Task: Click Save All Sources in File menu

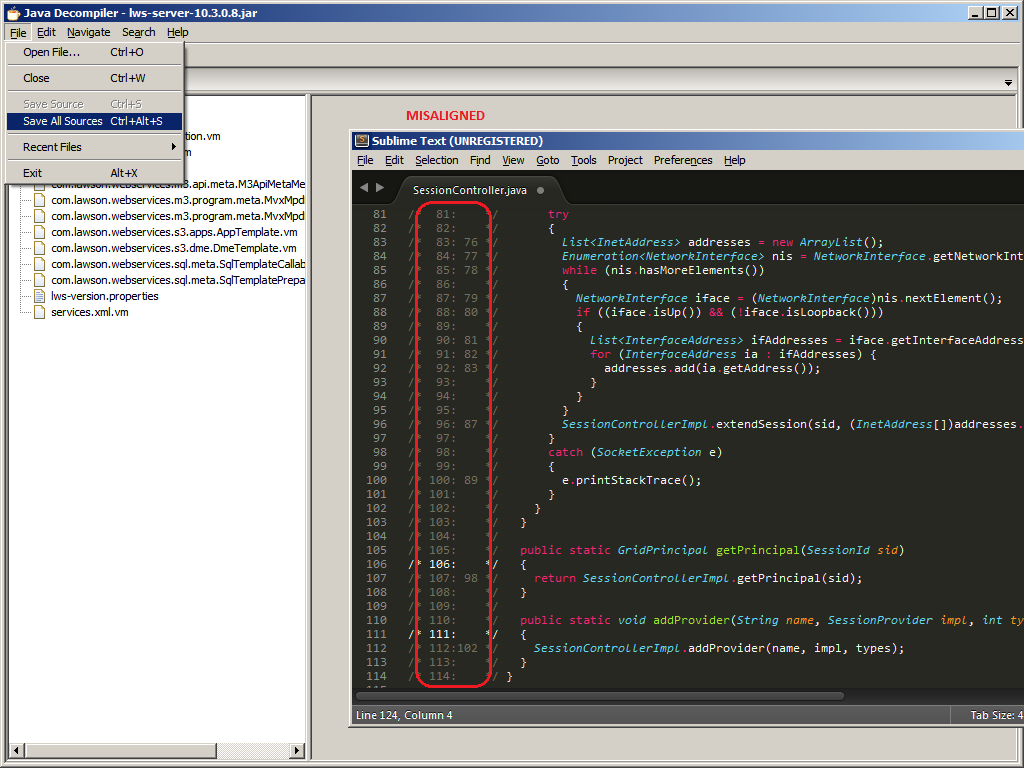Action: click(x=63, y=121)
